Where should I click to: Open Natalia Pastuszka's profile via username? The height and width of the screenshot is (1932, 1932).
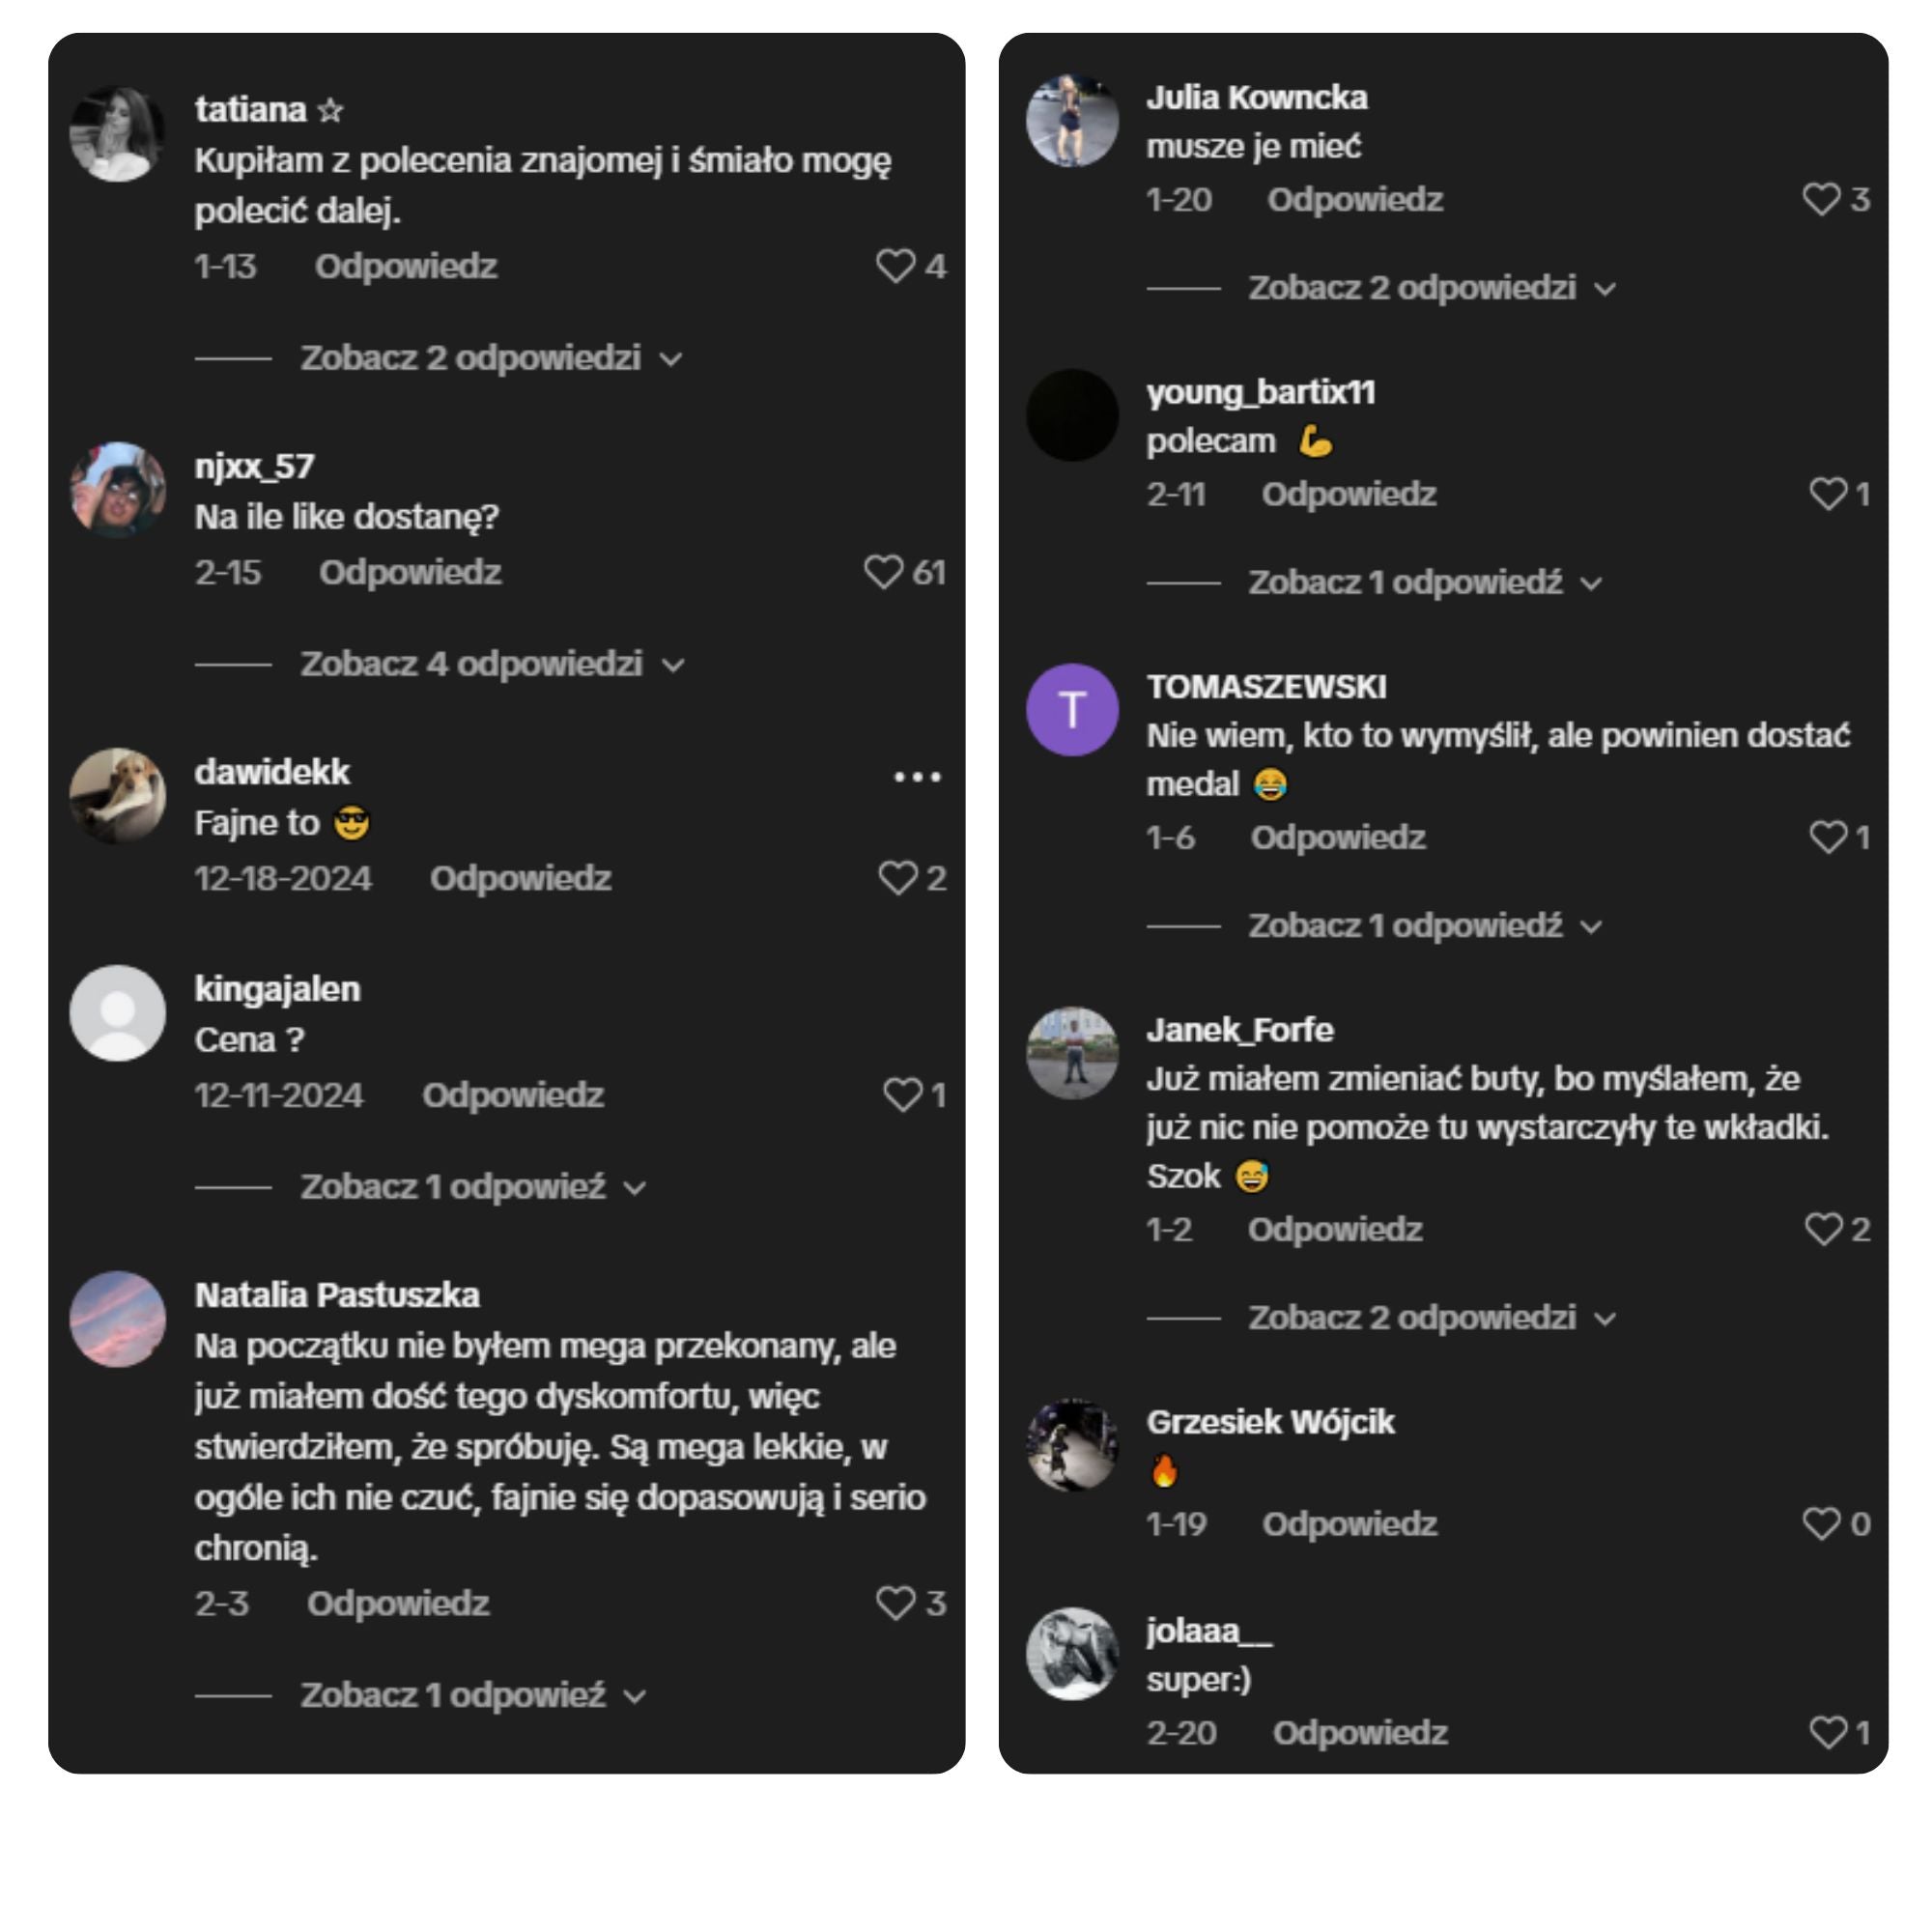click(x=337, y=1295)
